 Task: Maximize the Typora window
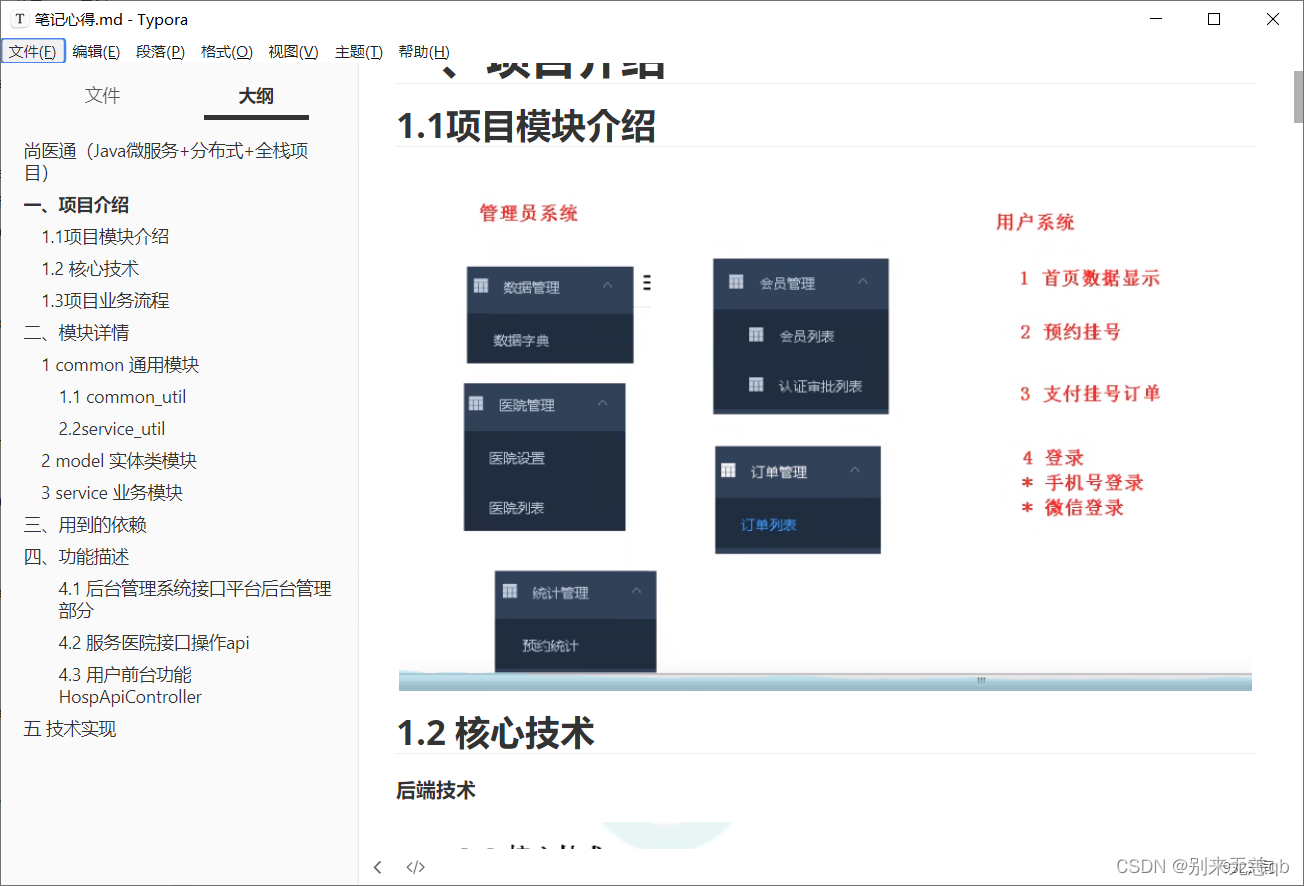pyautogui.click(x=1214, y=19)
